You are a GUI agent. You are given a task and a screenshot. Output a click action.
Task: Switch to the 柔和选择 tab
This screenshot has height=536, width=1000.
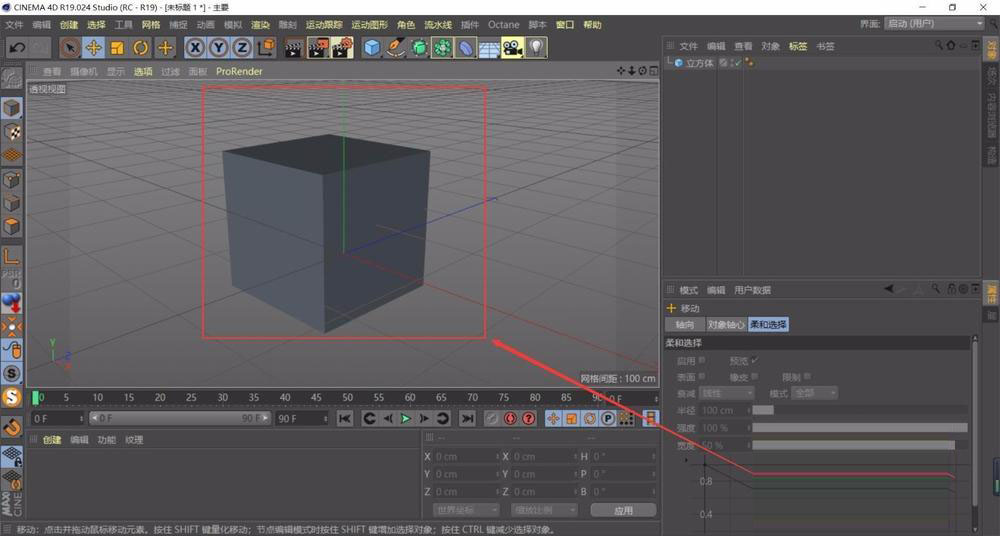(x=768, y=325)
